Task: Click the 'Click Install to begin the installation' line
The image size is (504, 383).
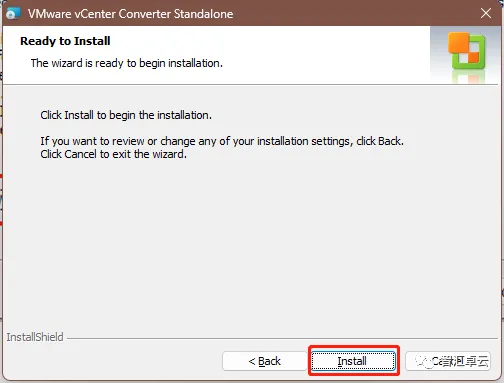Action: click(126, 115)
